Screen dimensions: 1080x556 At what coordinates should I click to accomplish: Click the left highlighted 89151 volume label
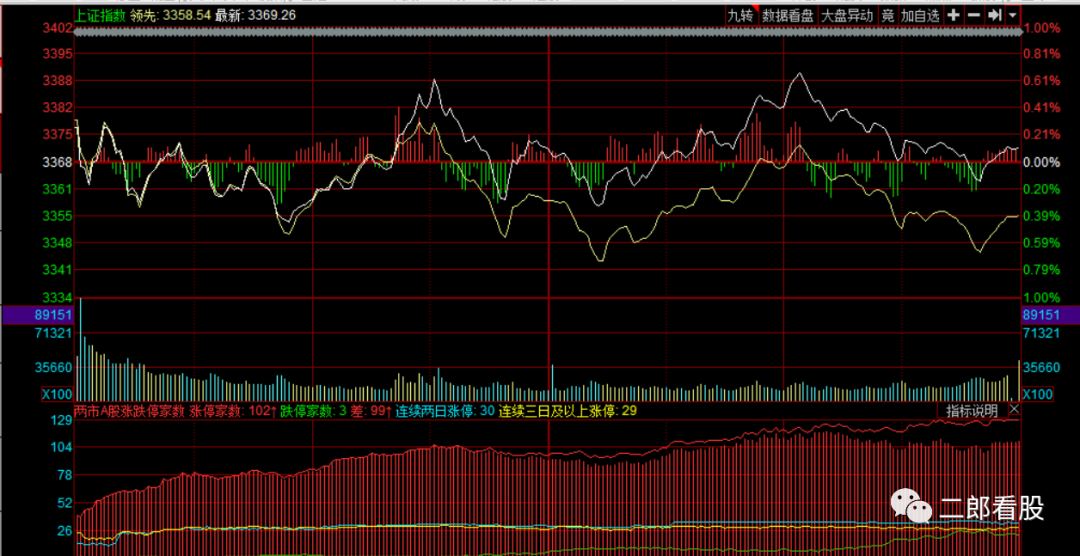pos(37,315)
